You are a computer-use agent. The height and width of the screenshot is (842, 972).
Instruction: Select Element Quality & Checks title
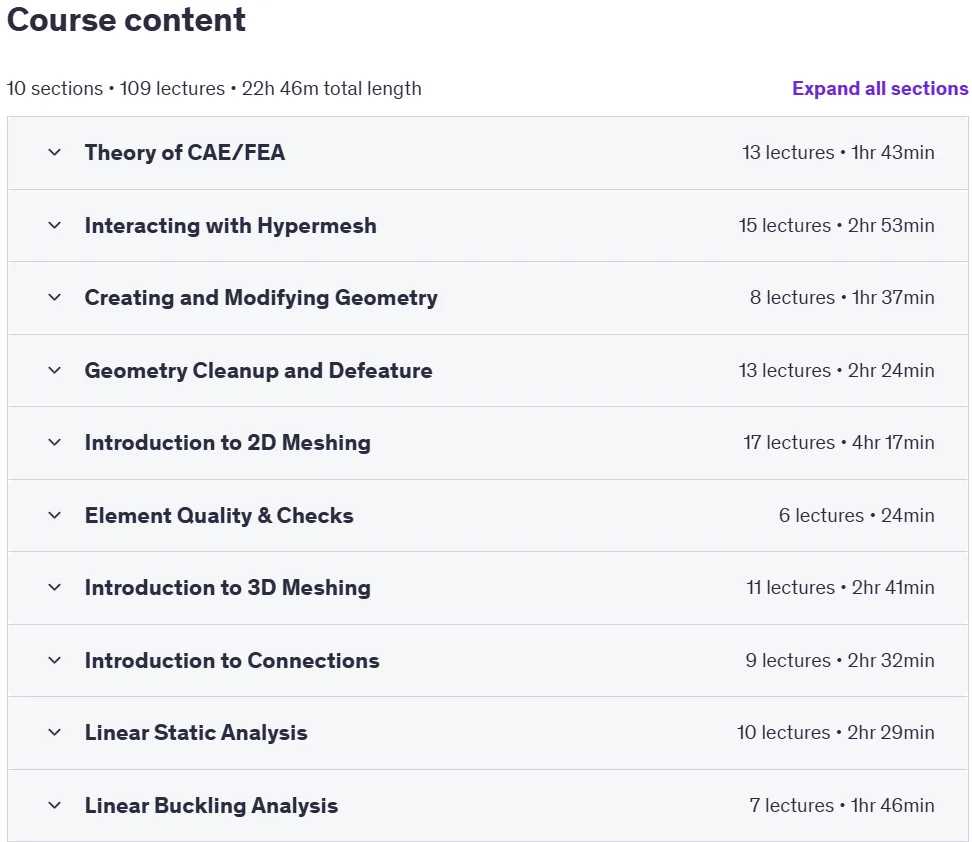pos(219,516)
